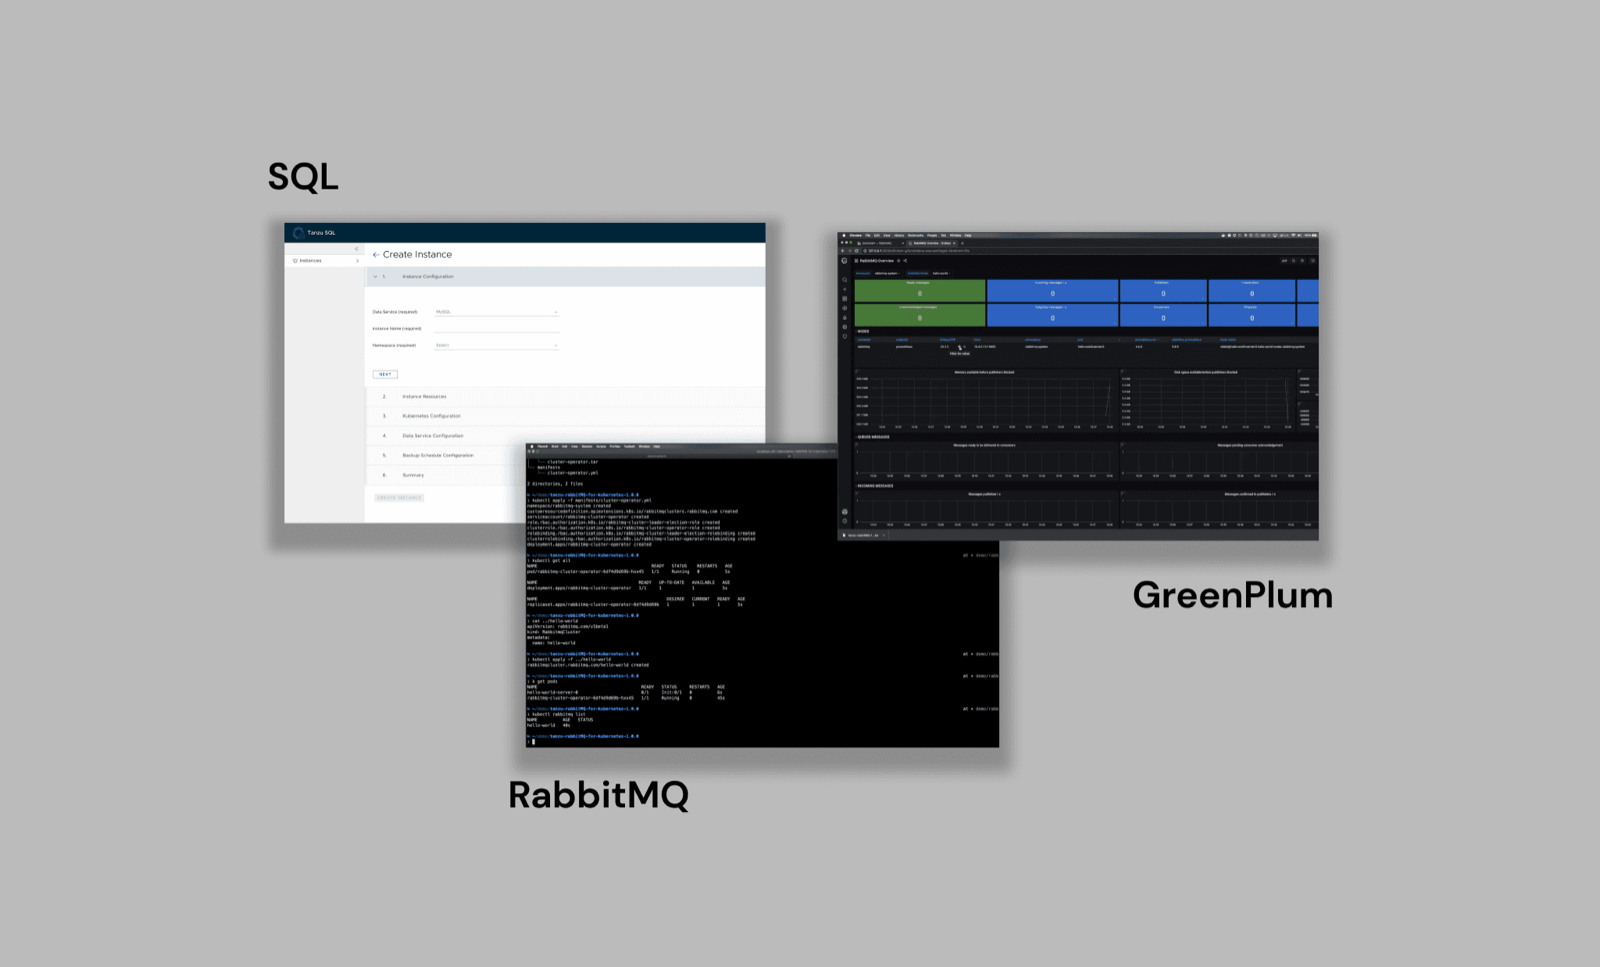Image resolution: width=1600 pixels, height=967 pixels.
Task: Collapse the INCOMING MESSAGES dashboard row
Action: click(875, 486)
